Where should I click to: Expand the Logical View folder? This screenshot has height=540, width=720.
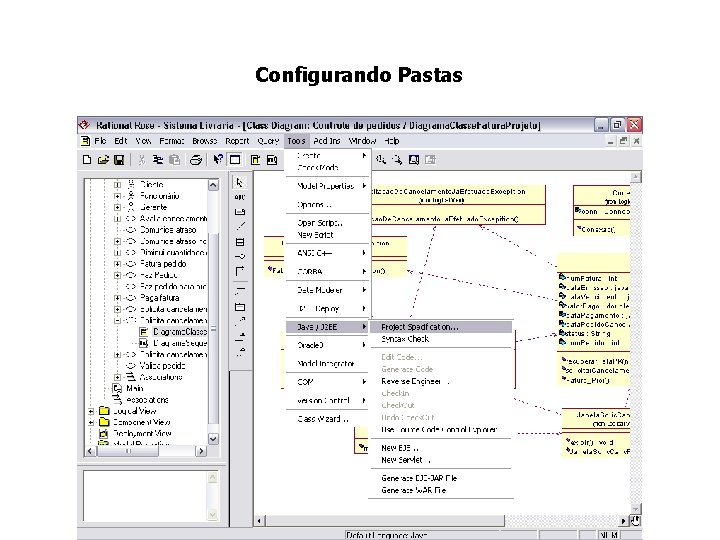(x=91, y=411)
